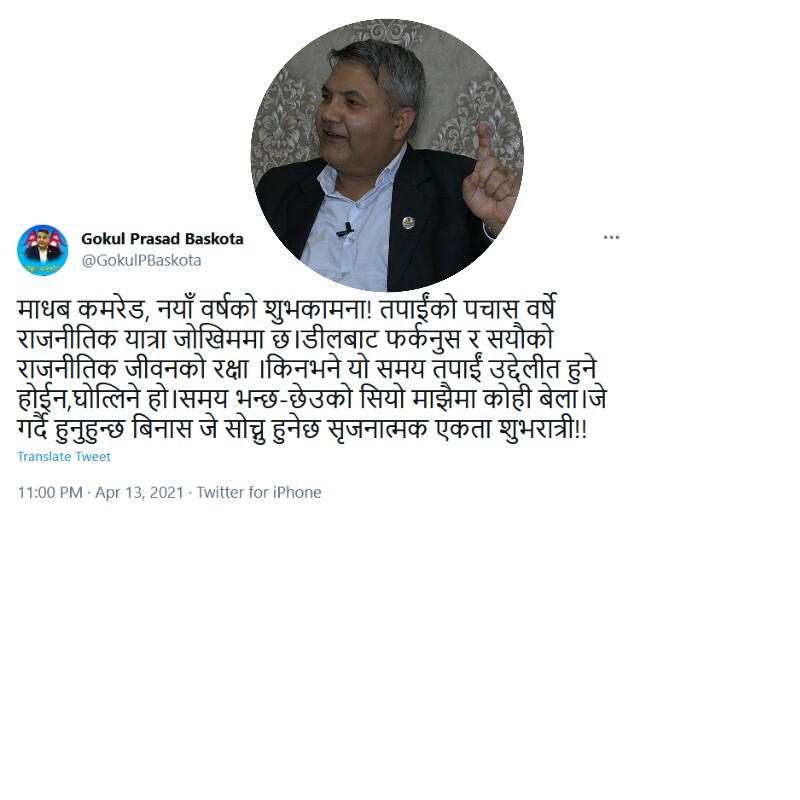The height and width of the screenshot is (800, 800).
Task: Click the tweet line starting with होईन,घोत्लिने
Action: [x=312, y=398]
